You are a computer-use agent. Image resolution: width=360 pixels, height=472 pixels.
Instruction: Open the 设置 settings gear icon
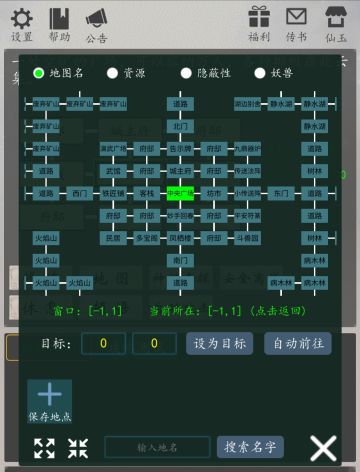22,19
